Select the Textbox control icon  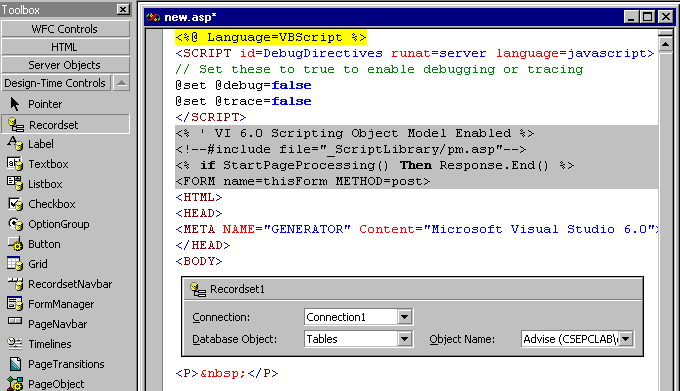(15, 164)
